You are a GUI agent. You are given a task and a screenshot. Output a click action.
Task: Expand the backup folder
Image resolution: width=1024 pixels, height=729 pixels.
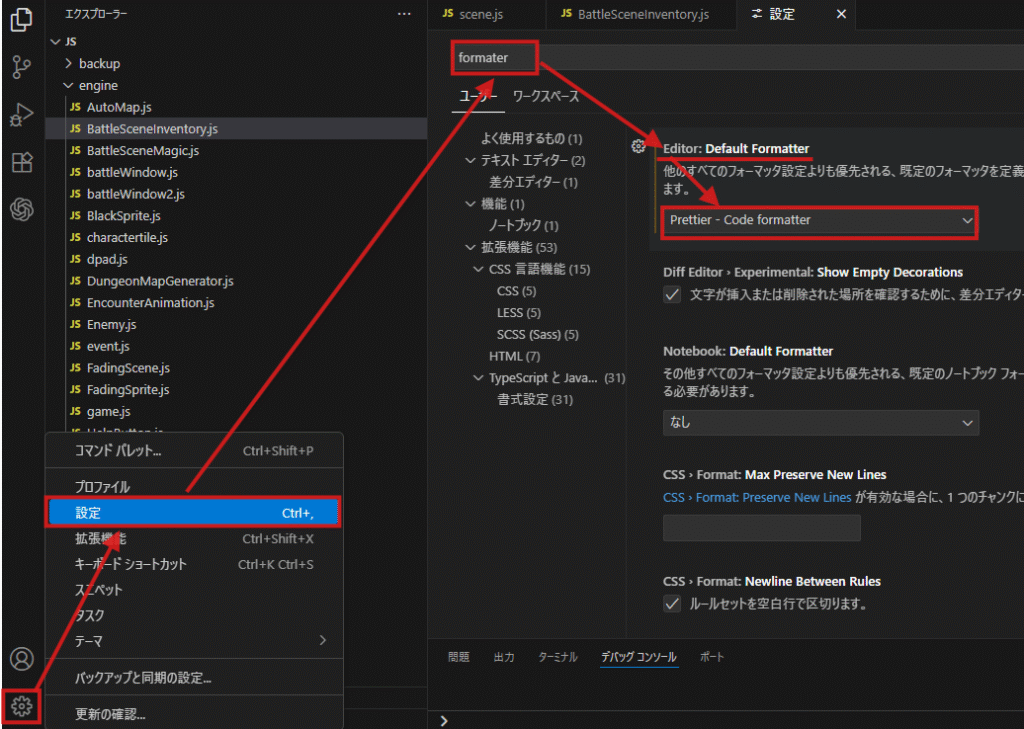pyautogui.click(x=99, y=63)
